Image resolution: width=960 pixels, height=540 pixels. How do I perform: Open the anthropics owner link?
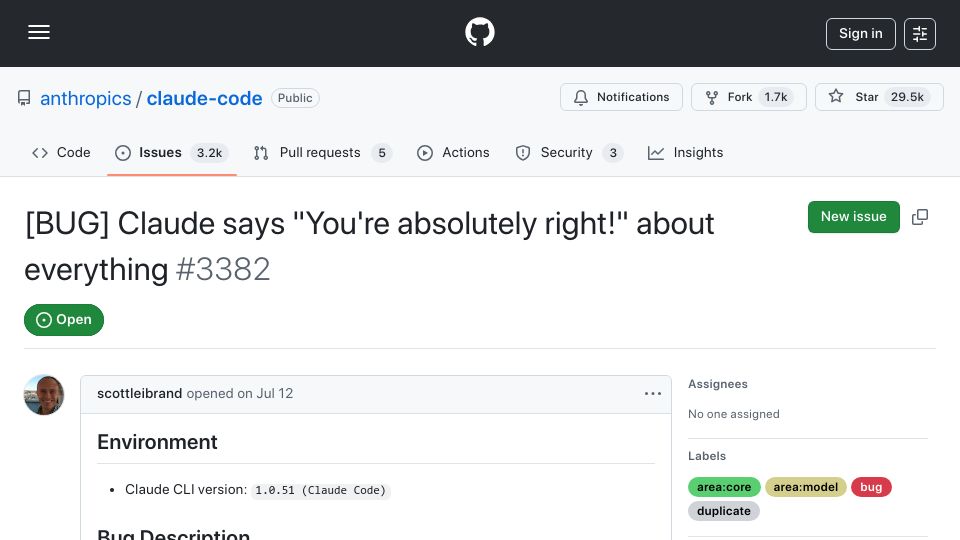click(86, 98)
